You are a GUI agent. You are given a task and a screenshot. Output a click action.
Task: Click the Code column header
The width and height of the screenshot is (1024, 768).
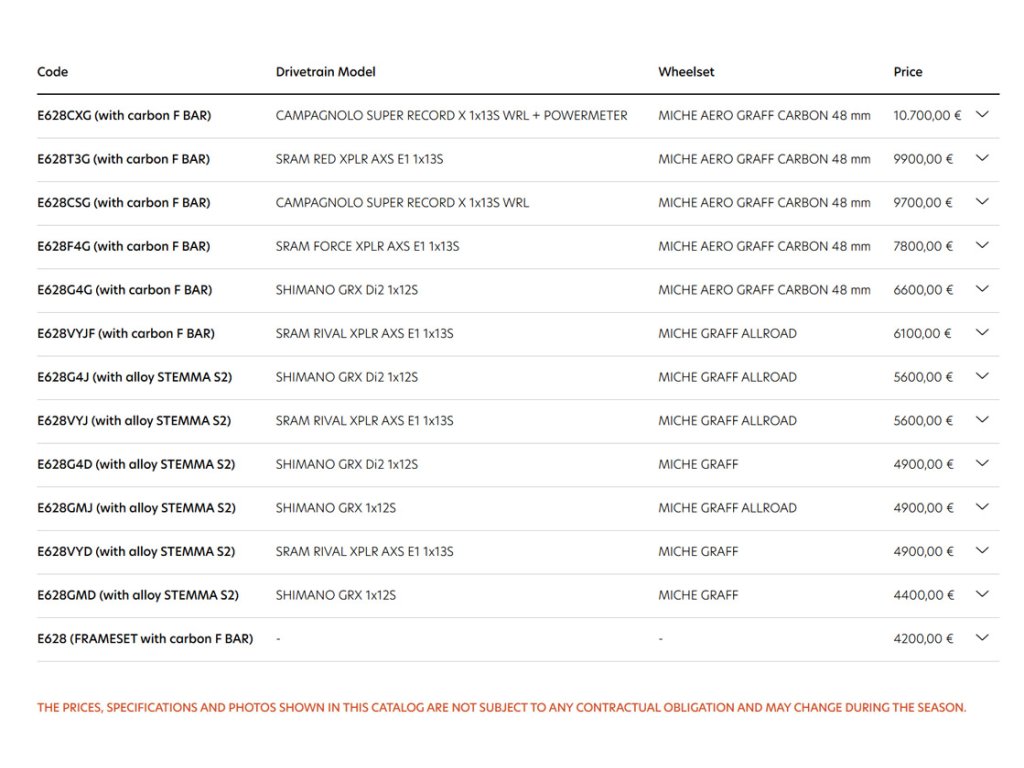pos(53,72)
